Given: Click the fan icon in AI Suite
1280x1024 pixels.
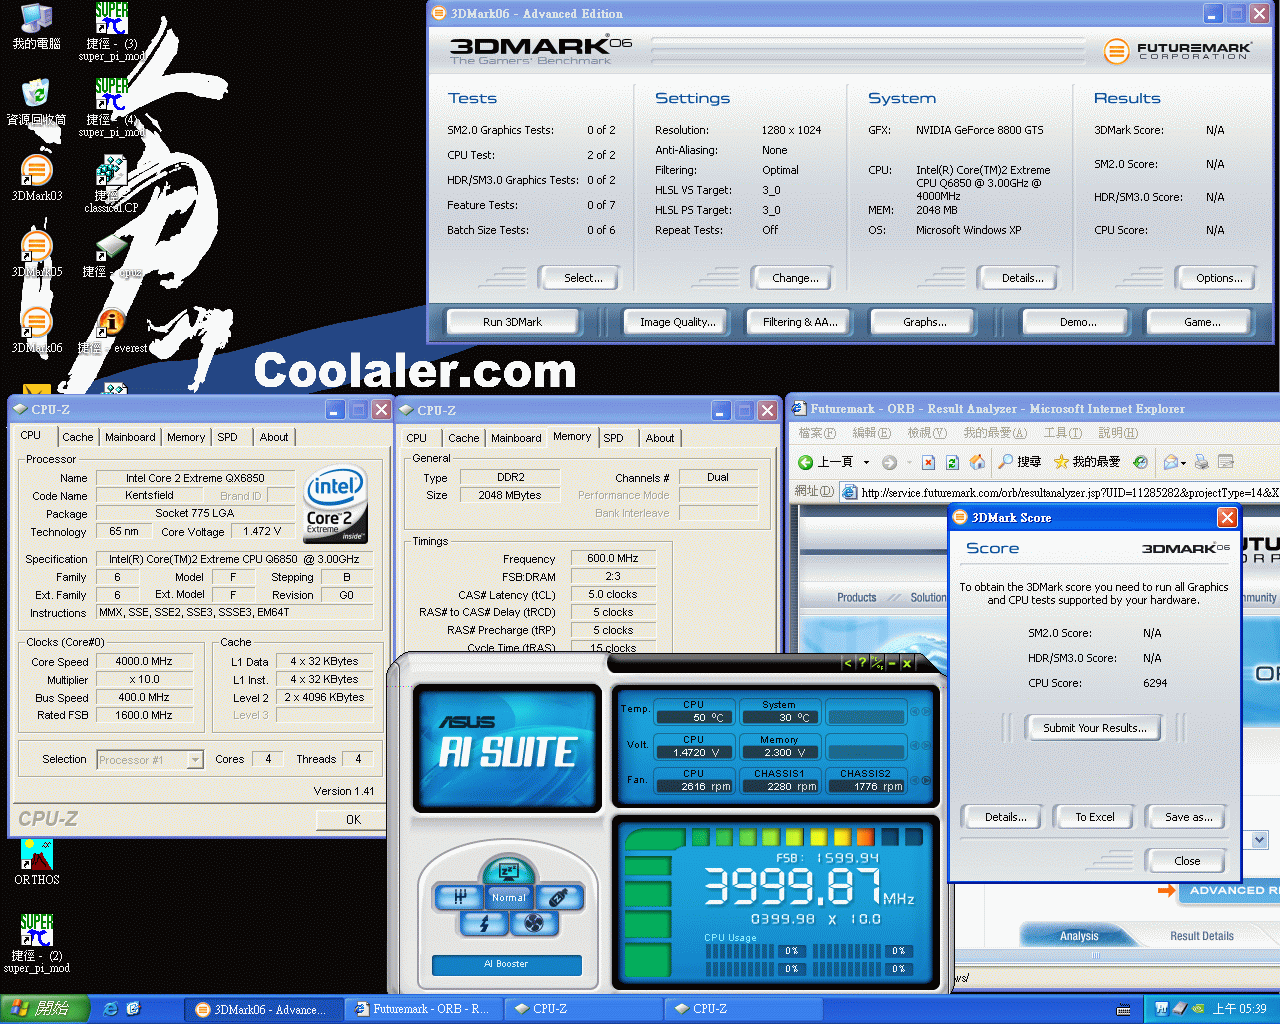Looking at the screenshot, I should tap(534, 923).
